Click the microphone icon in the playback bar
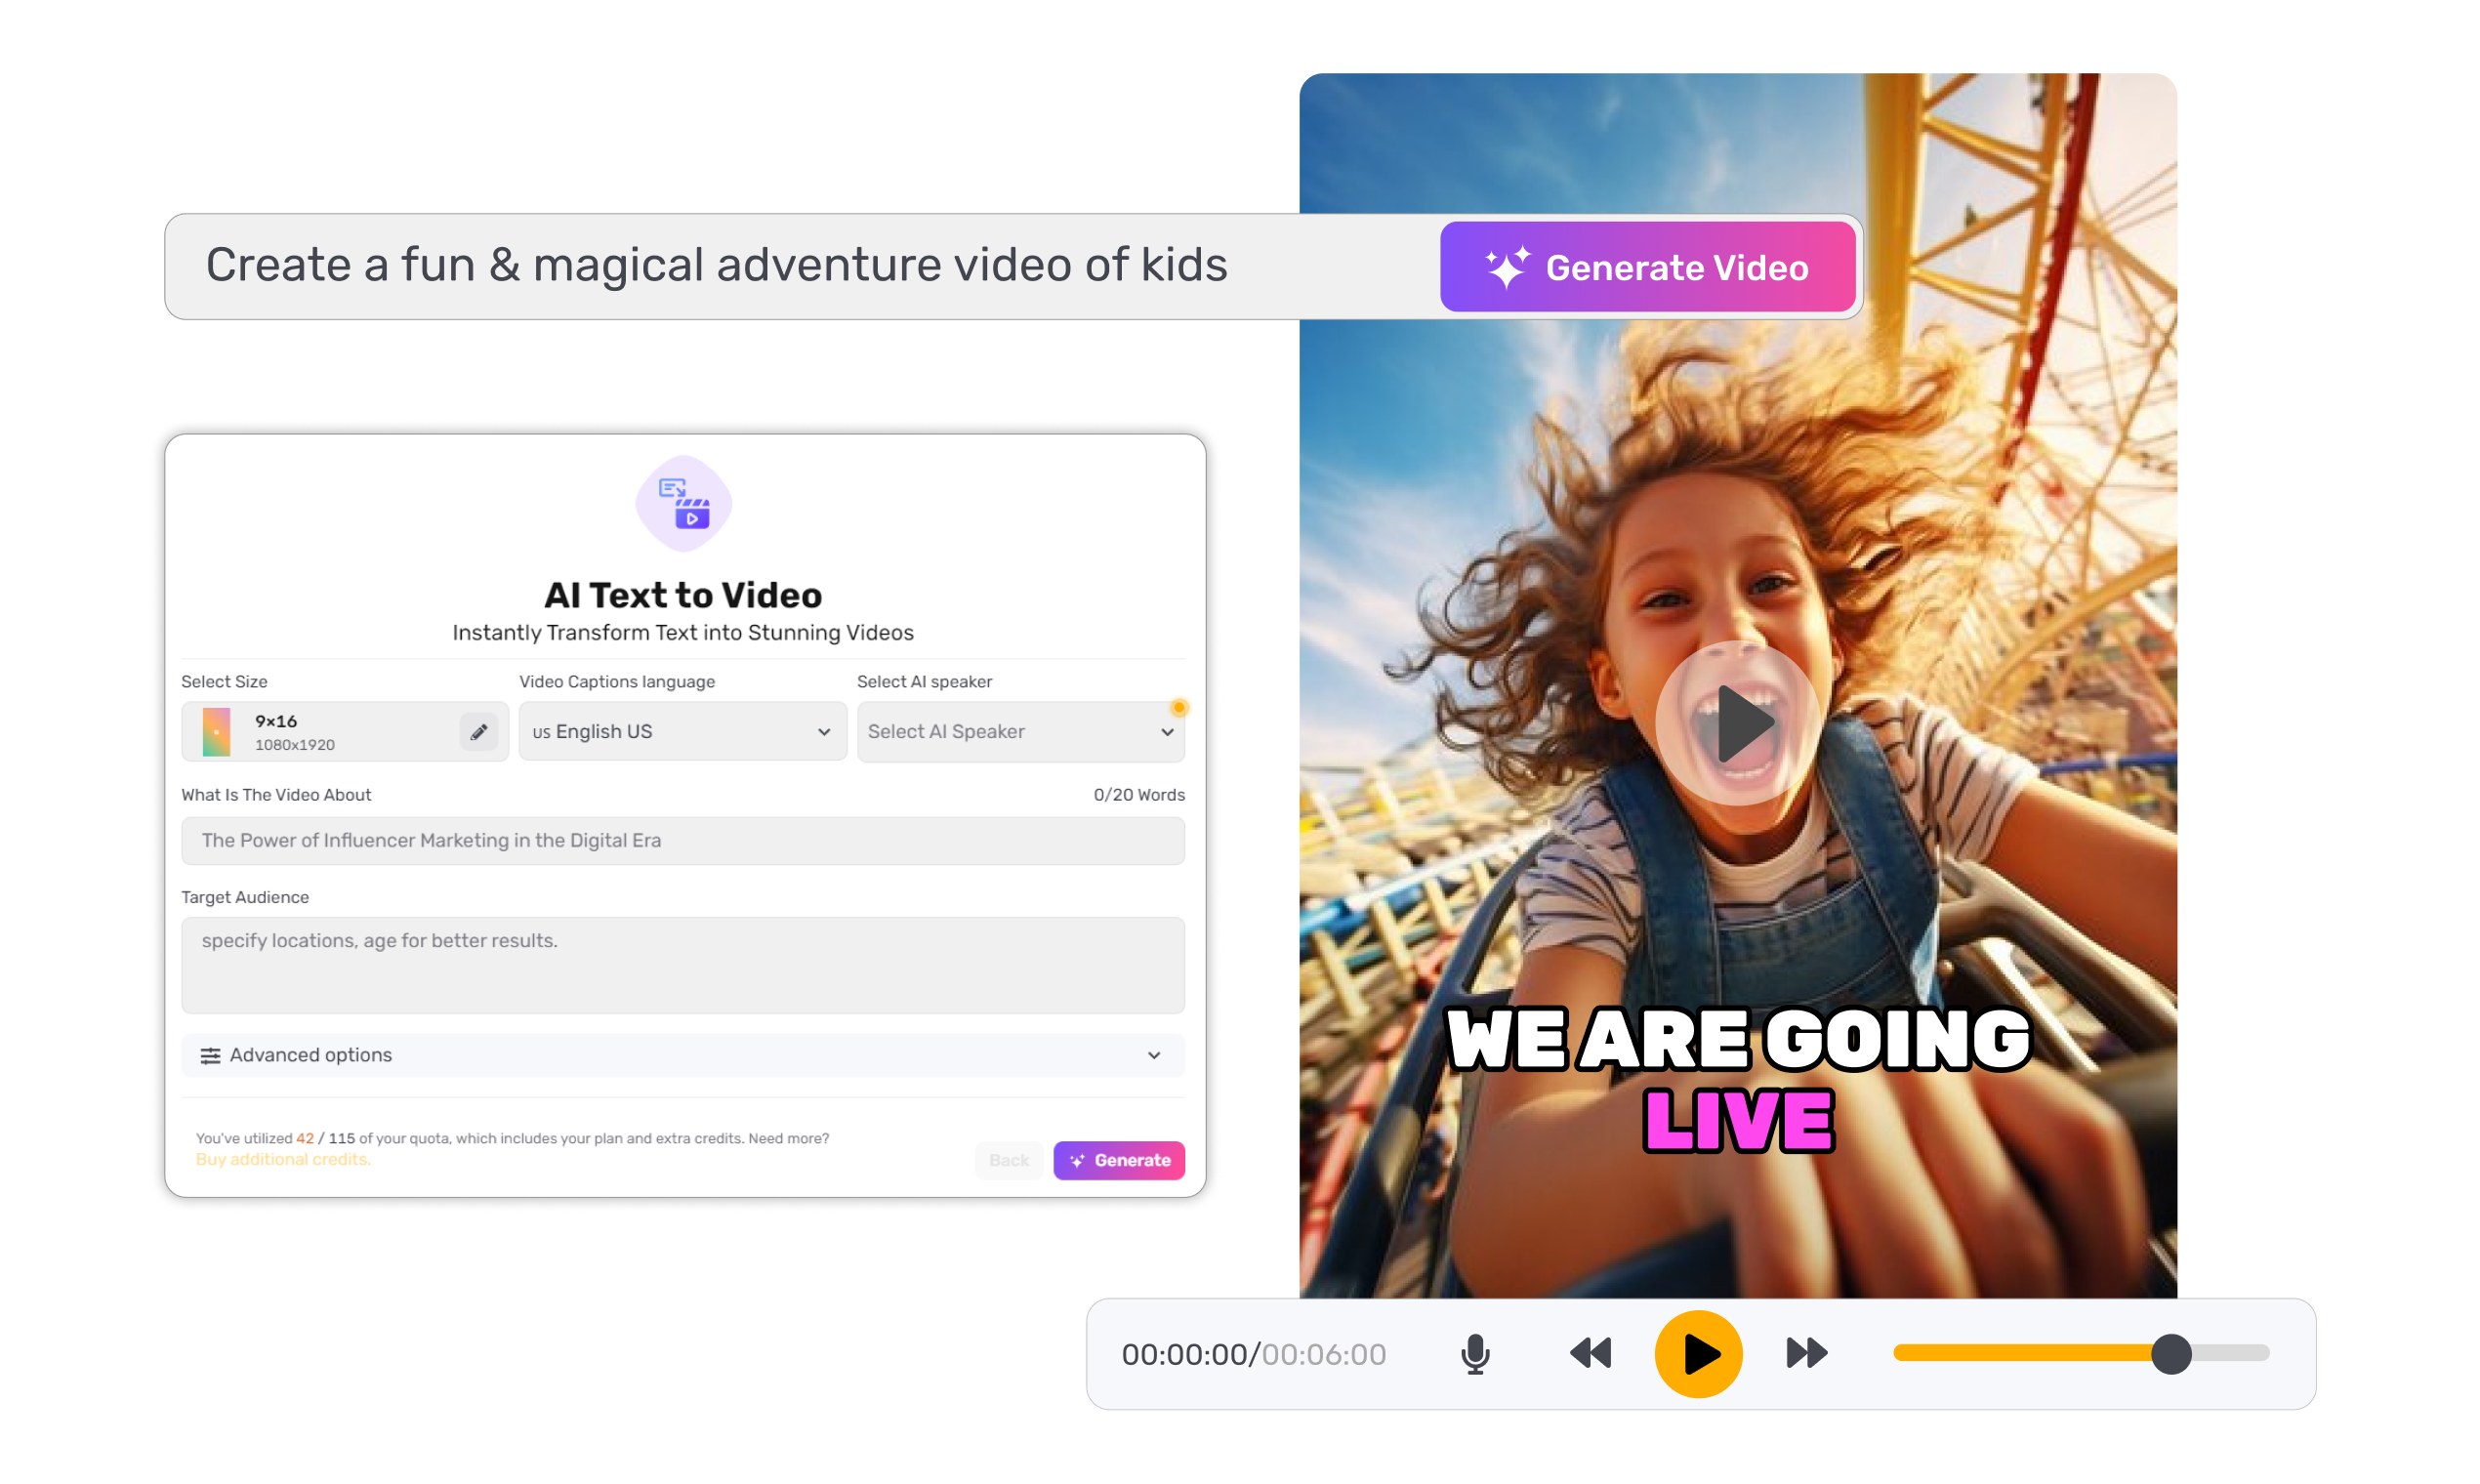This screenshot has height=1484, width=2480. [x=1475, y=1354]
